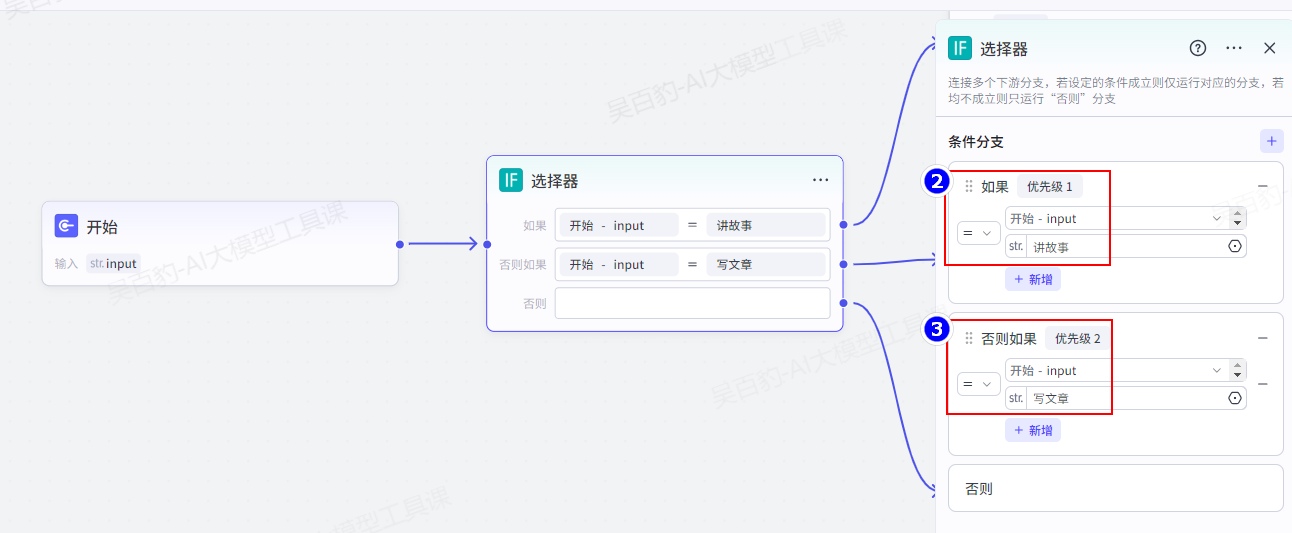Screen dimensions: 1292x533
Task: Grab the drag handle of 否则如果 branch
Action: (969, 339)
